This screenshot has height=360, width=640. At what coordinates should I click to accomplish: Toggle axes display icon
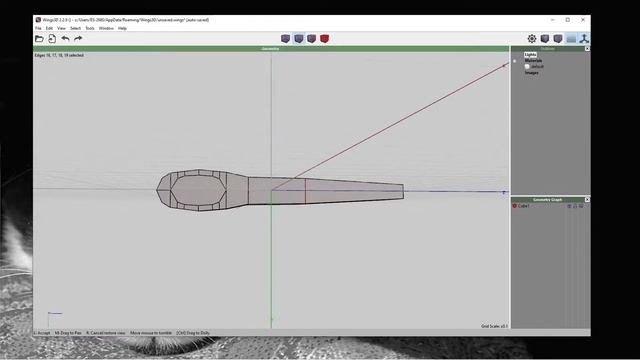(584, 39)
